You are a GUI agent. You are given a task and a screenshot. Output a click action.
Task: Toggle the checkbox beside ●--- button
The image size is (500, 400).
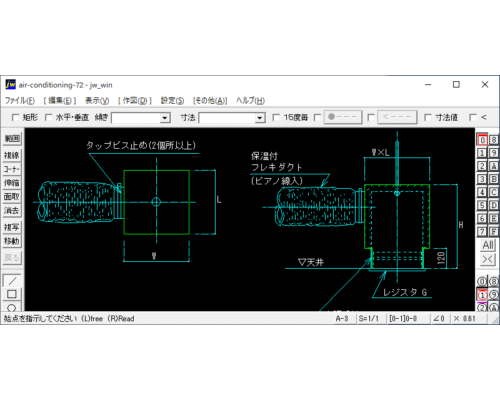coord(318,117)
